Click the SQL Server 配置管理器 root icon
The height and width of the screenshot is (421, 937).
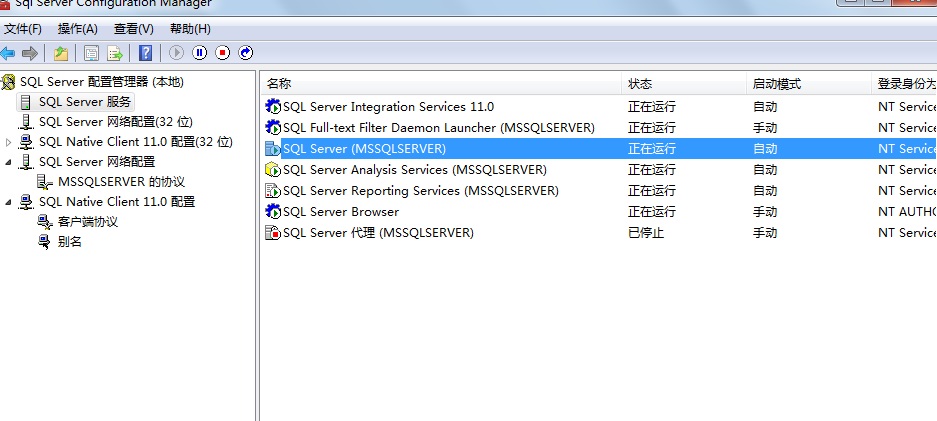tap(8, 82)
